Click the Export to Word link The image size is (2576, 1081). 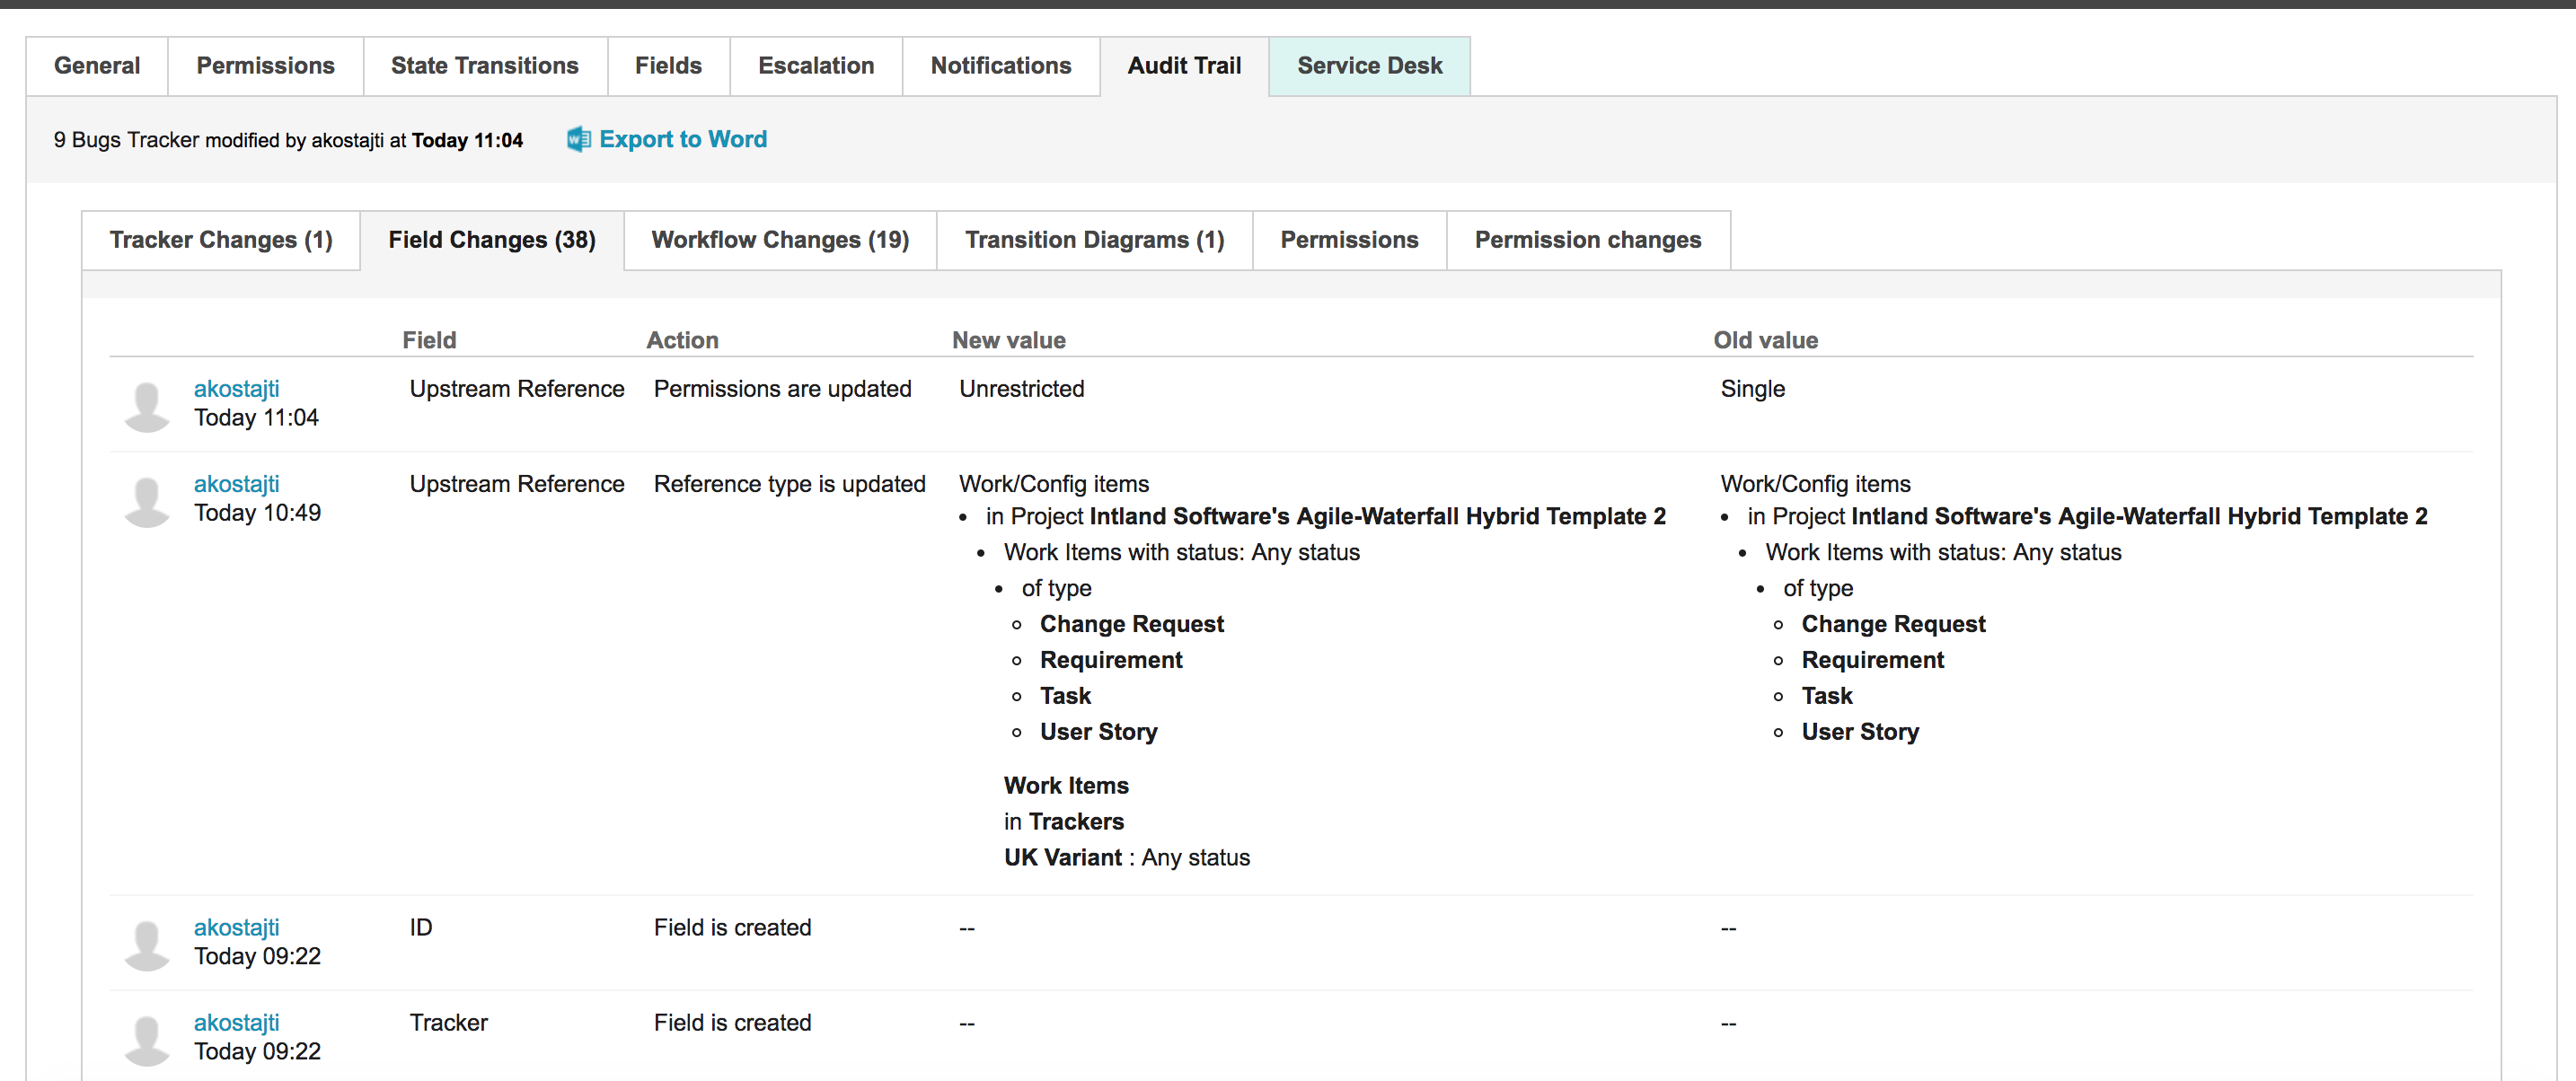(683, 139)
